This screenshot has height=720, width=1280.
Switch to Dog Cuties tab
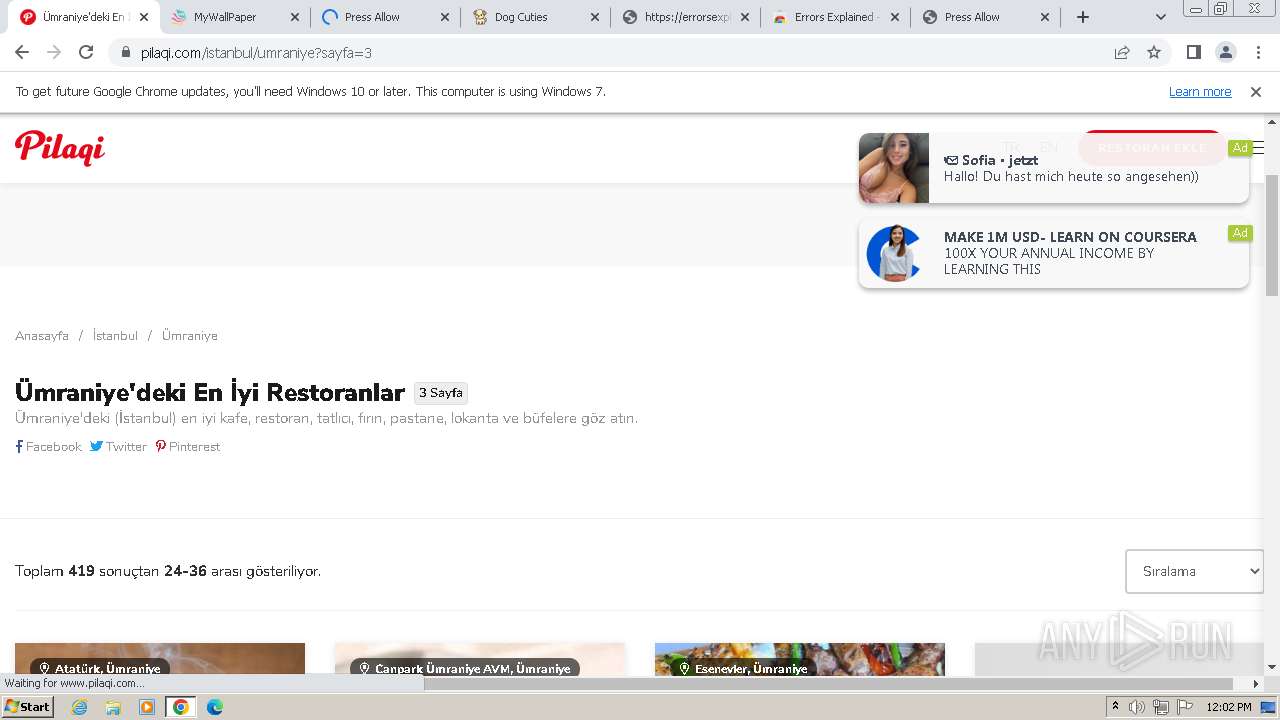click(535, 17)
